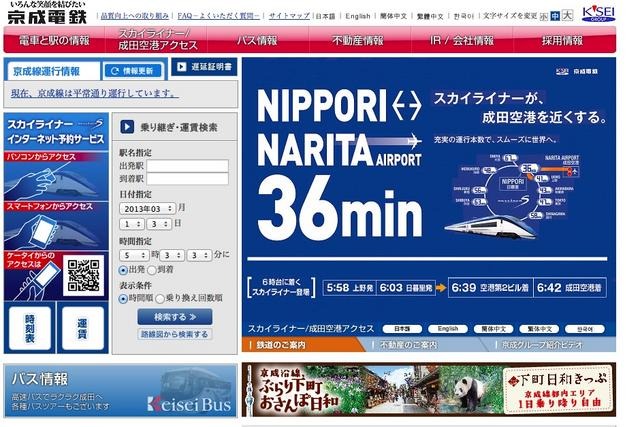Open the hour dropdown showing 5
The width and height of the screenshot is (640, 427).
[133, 255]
